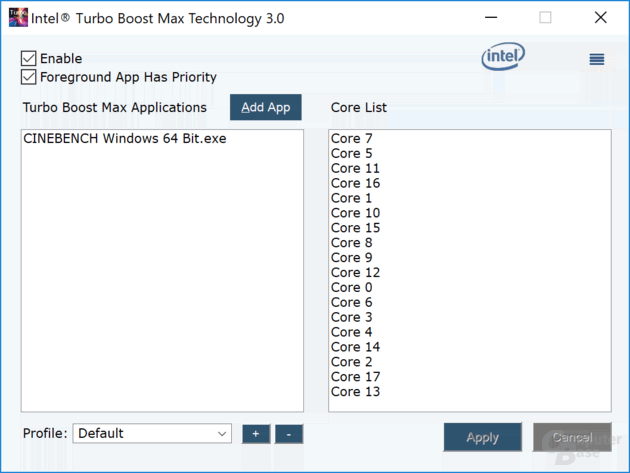
Task: Select Core 16 in Core List
Action: pos(470,183)
